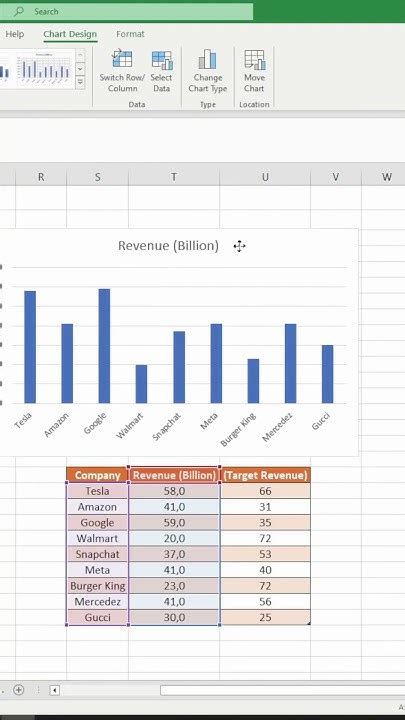Click the Walmart bar in chart
This screenshot has width=405, height=720.
point(141,384)
